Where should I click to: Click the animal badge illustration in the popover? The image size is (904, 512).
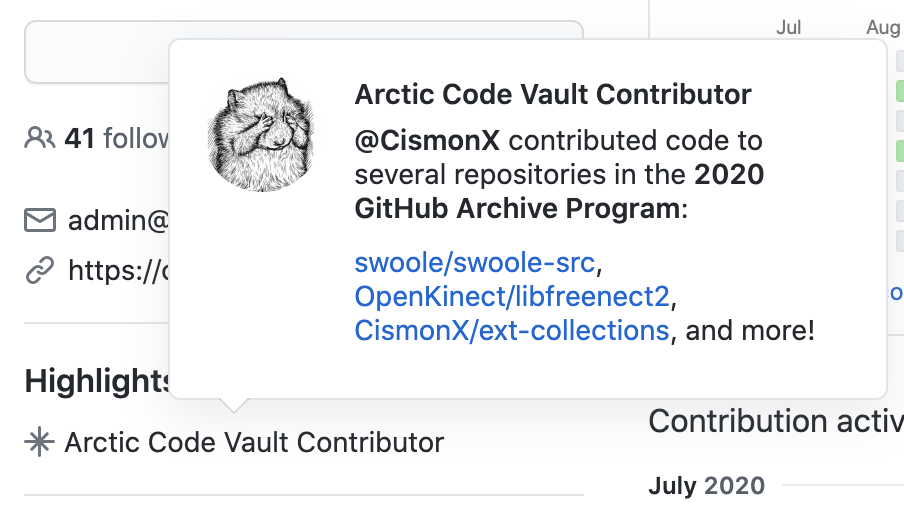(x=260, y=135)
